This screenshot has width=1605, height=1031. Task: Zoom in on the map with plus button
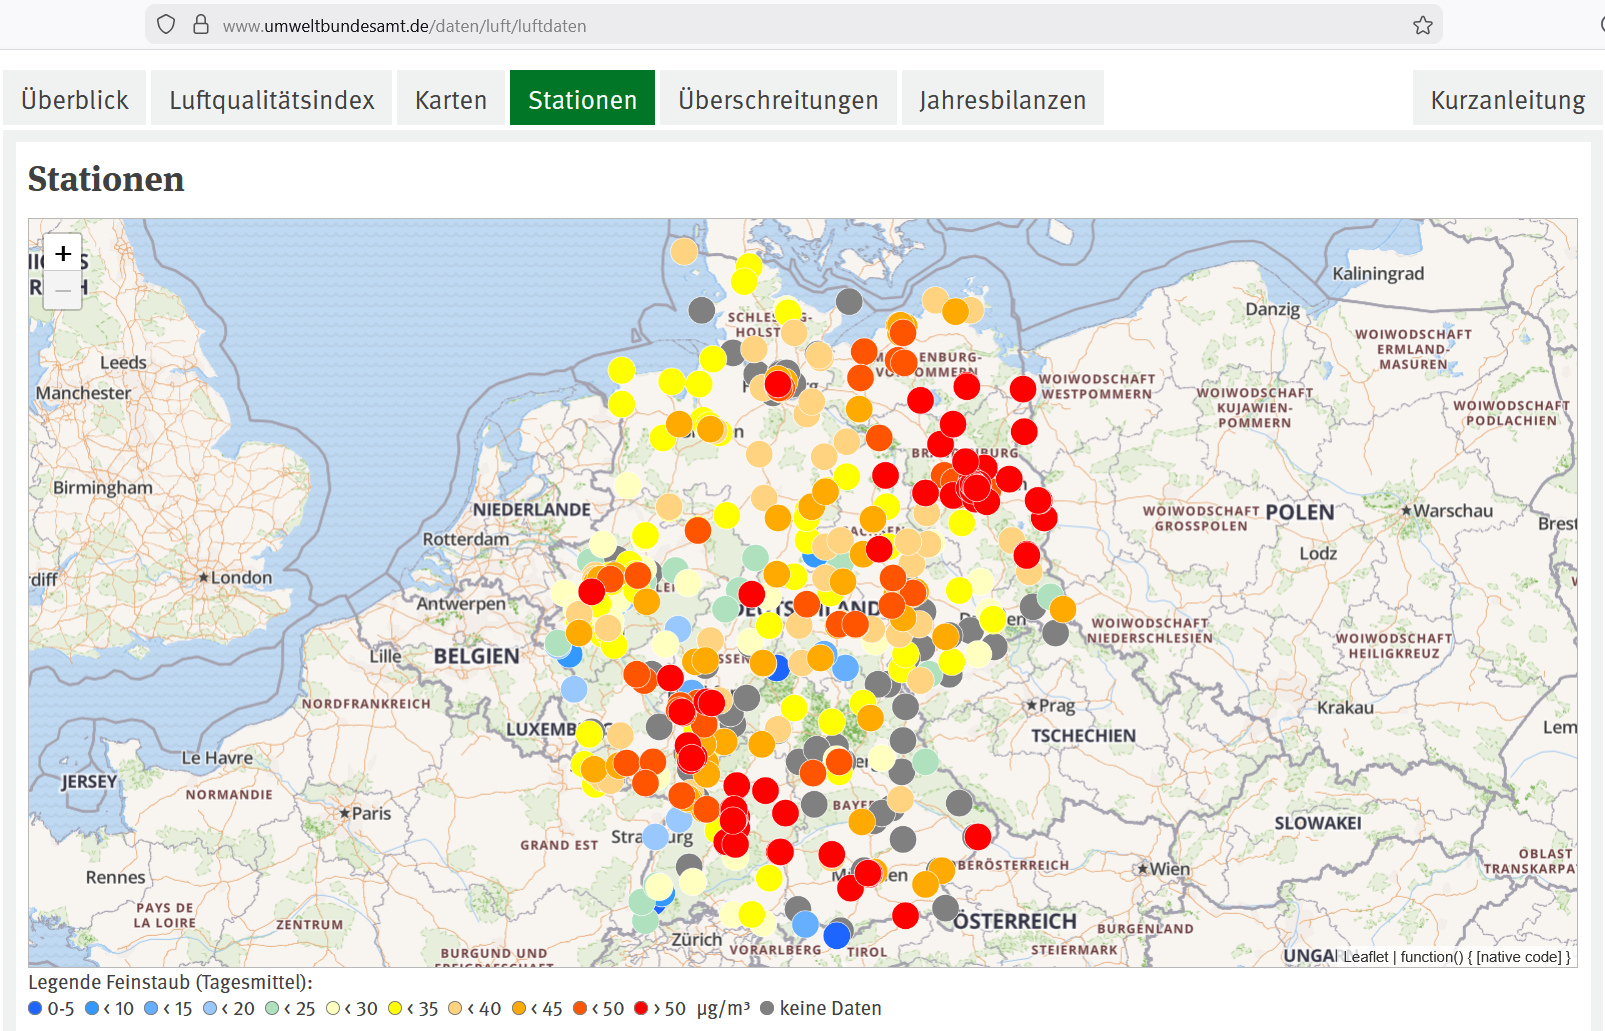pyautogui.click(x=63, y=254)
